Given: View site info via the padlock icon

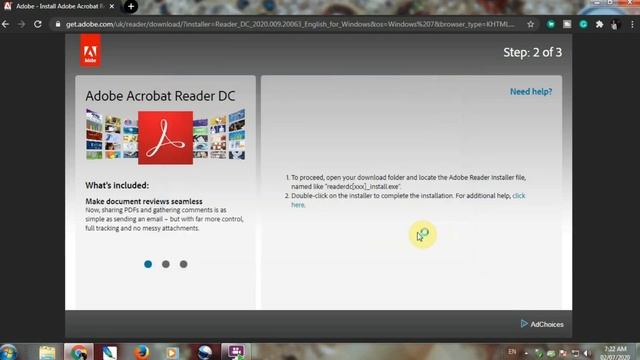Looking at the screenshot, I should point(58,24).
